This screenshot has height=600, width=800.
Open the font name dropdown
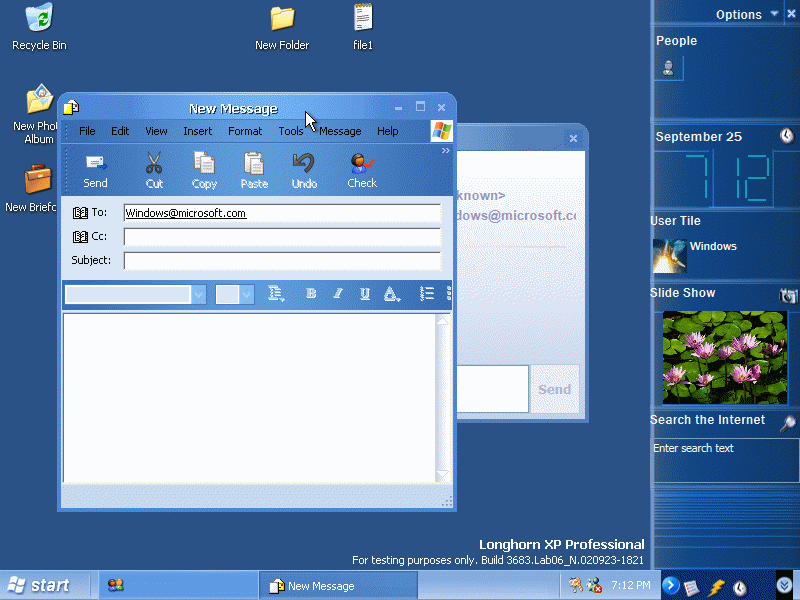point(199,294)
